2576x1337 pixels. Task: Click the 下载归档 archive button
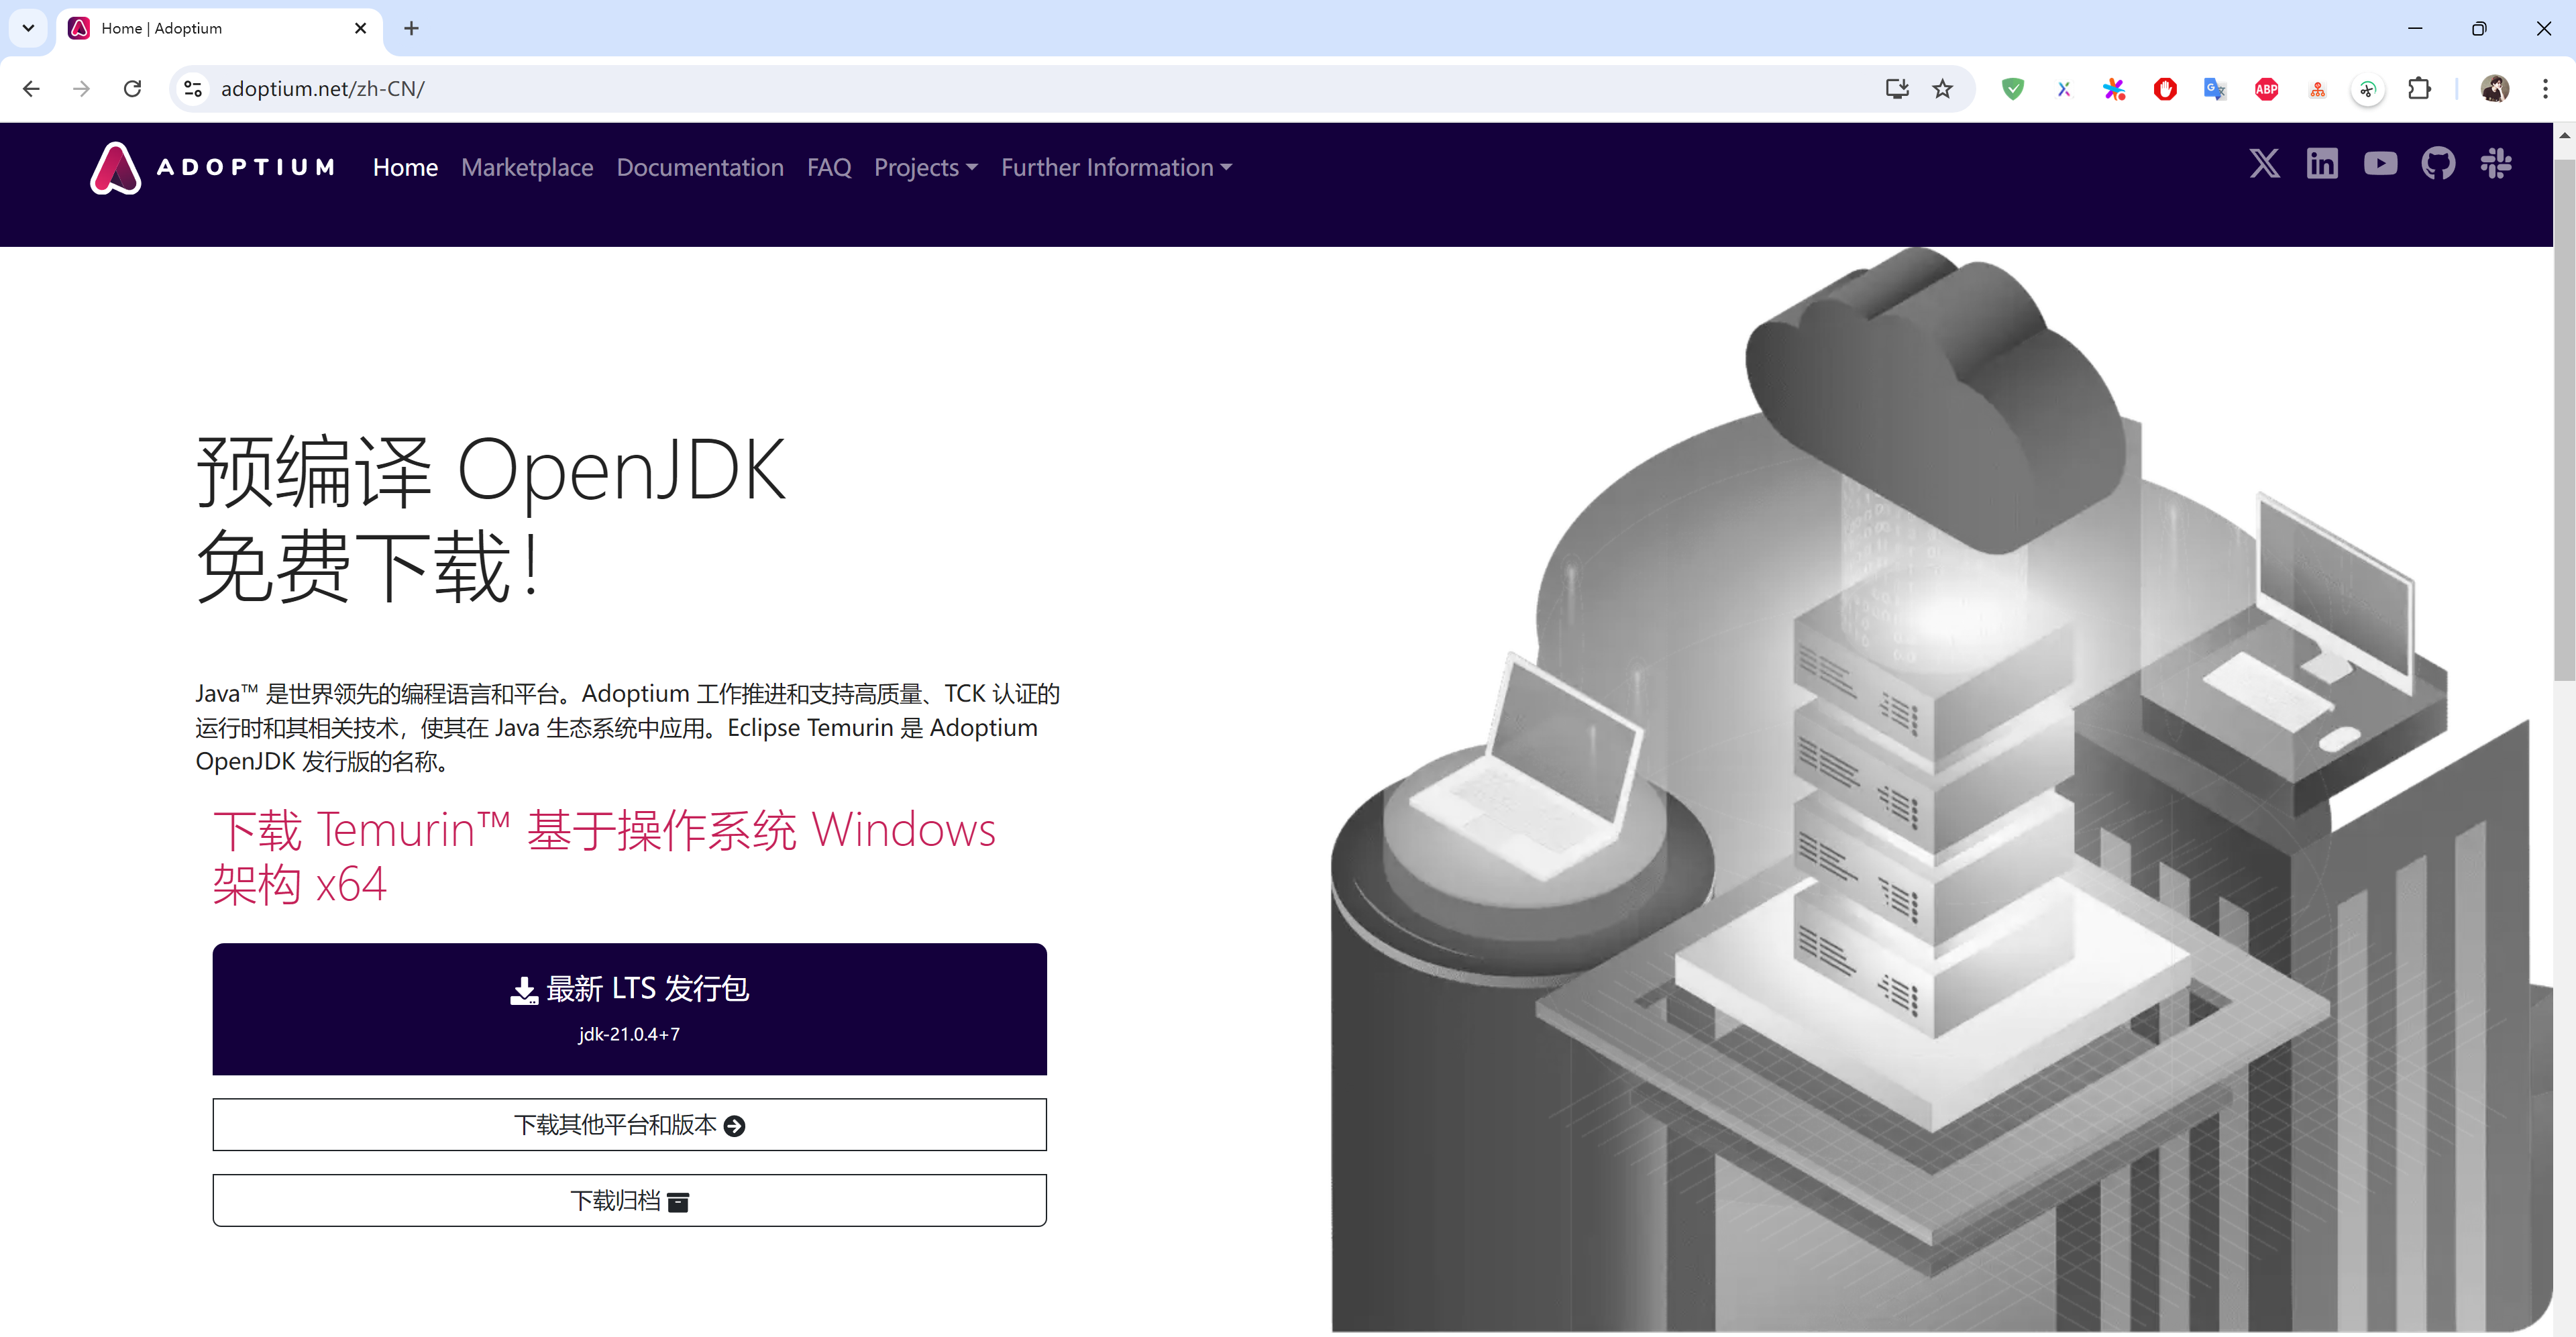(x=629, y=1200)
